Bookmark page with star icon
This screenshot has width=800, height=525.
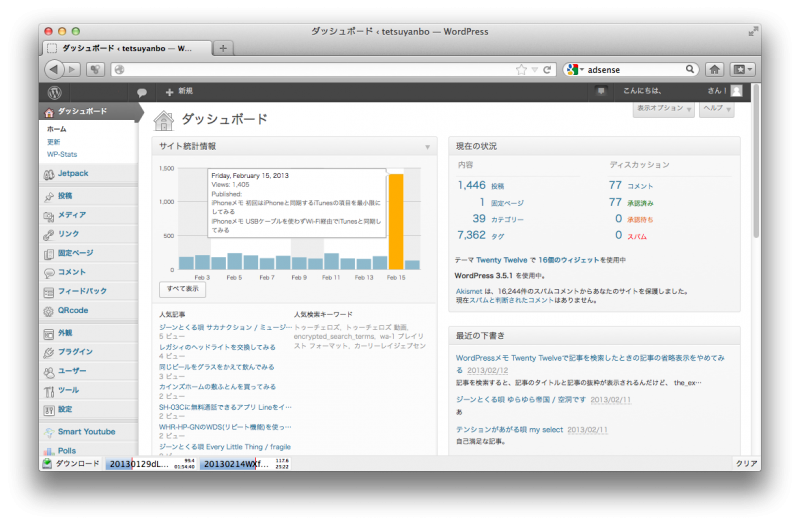pos(521,70)
